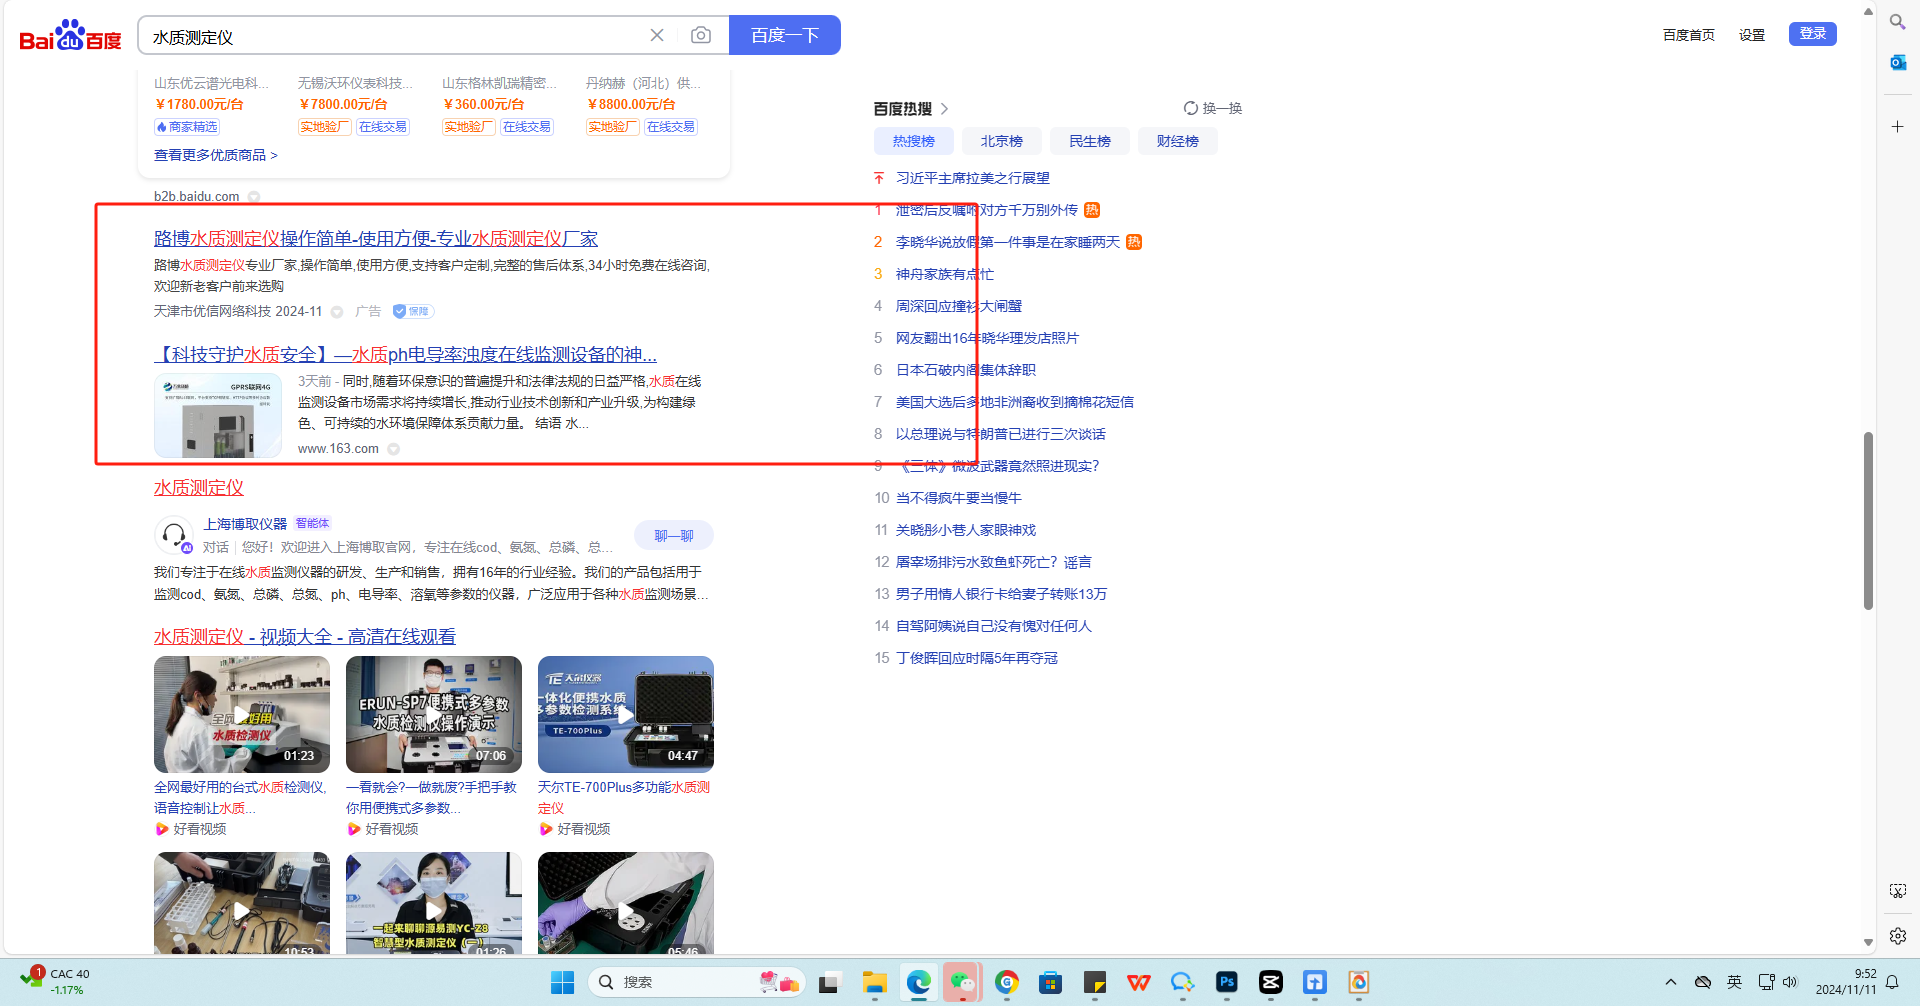Click the 百度一下 search button

(785, 35)
